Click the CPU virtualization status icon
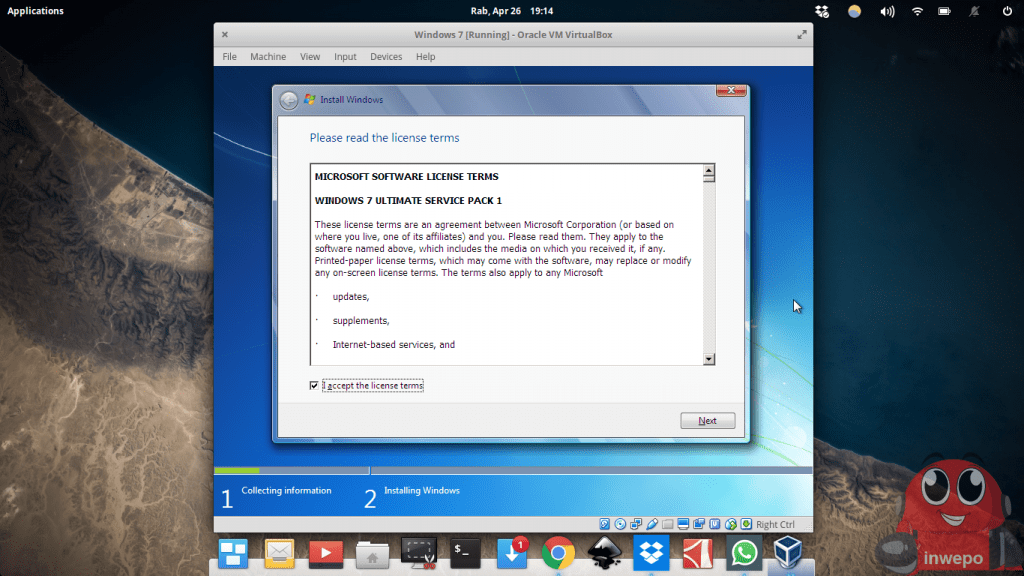1024x576 pixels. [x=714, y=524]
